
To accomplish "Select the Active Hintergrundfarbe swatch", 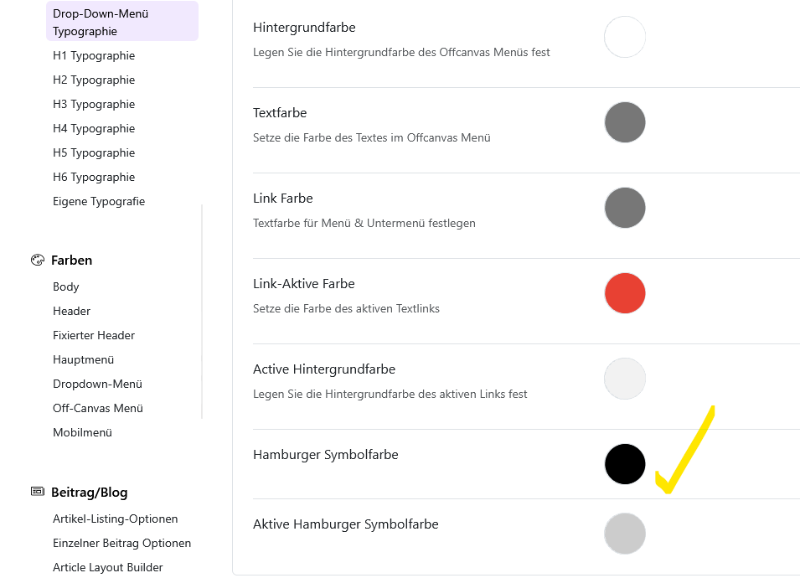I will tap(625, 379).
